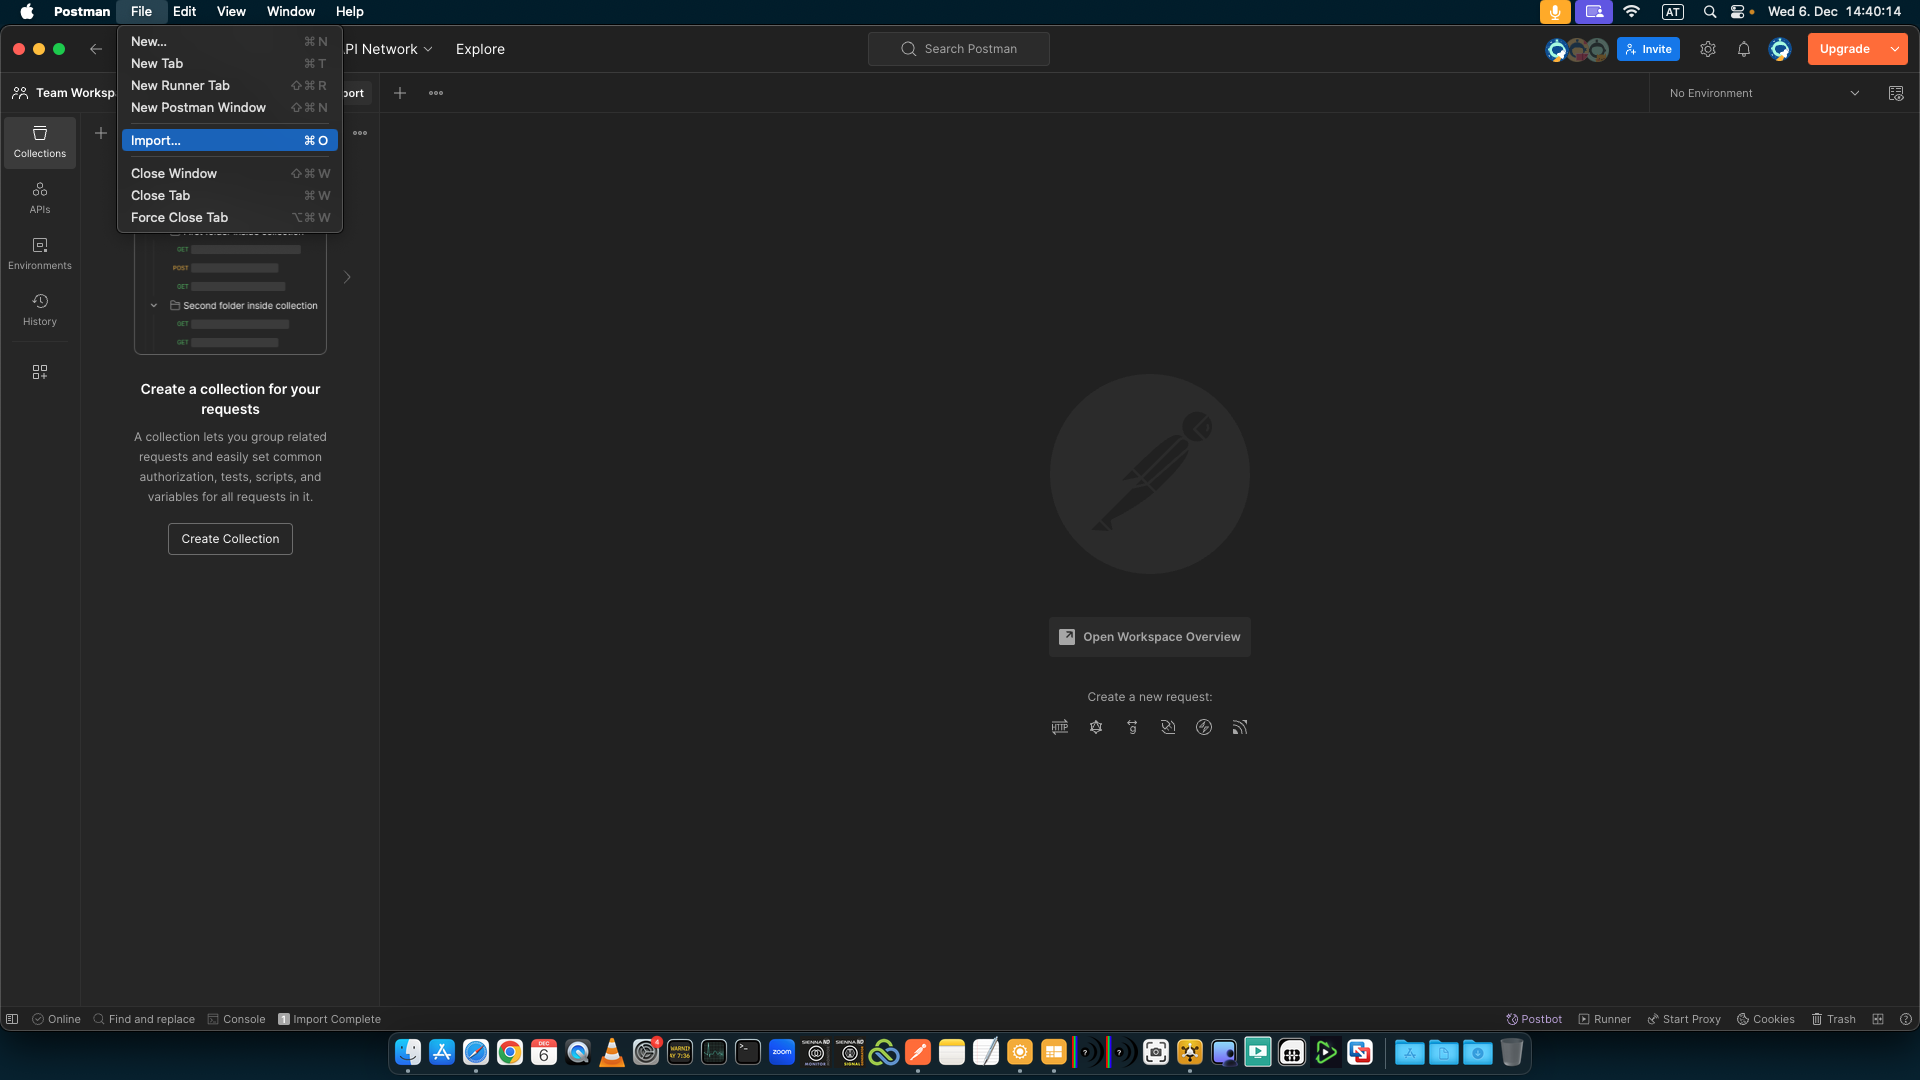Viewport: 1920px width, 1080px height.
Task: Choose New... in the File menu
Action: tap(230, 41)
